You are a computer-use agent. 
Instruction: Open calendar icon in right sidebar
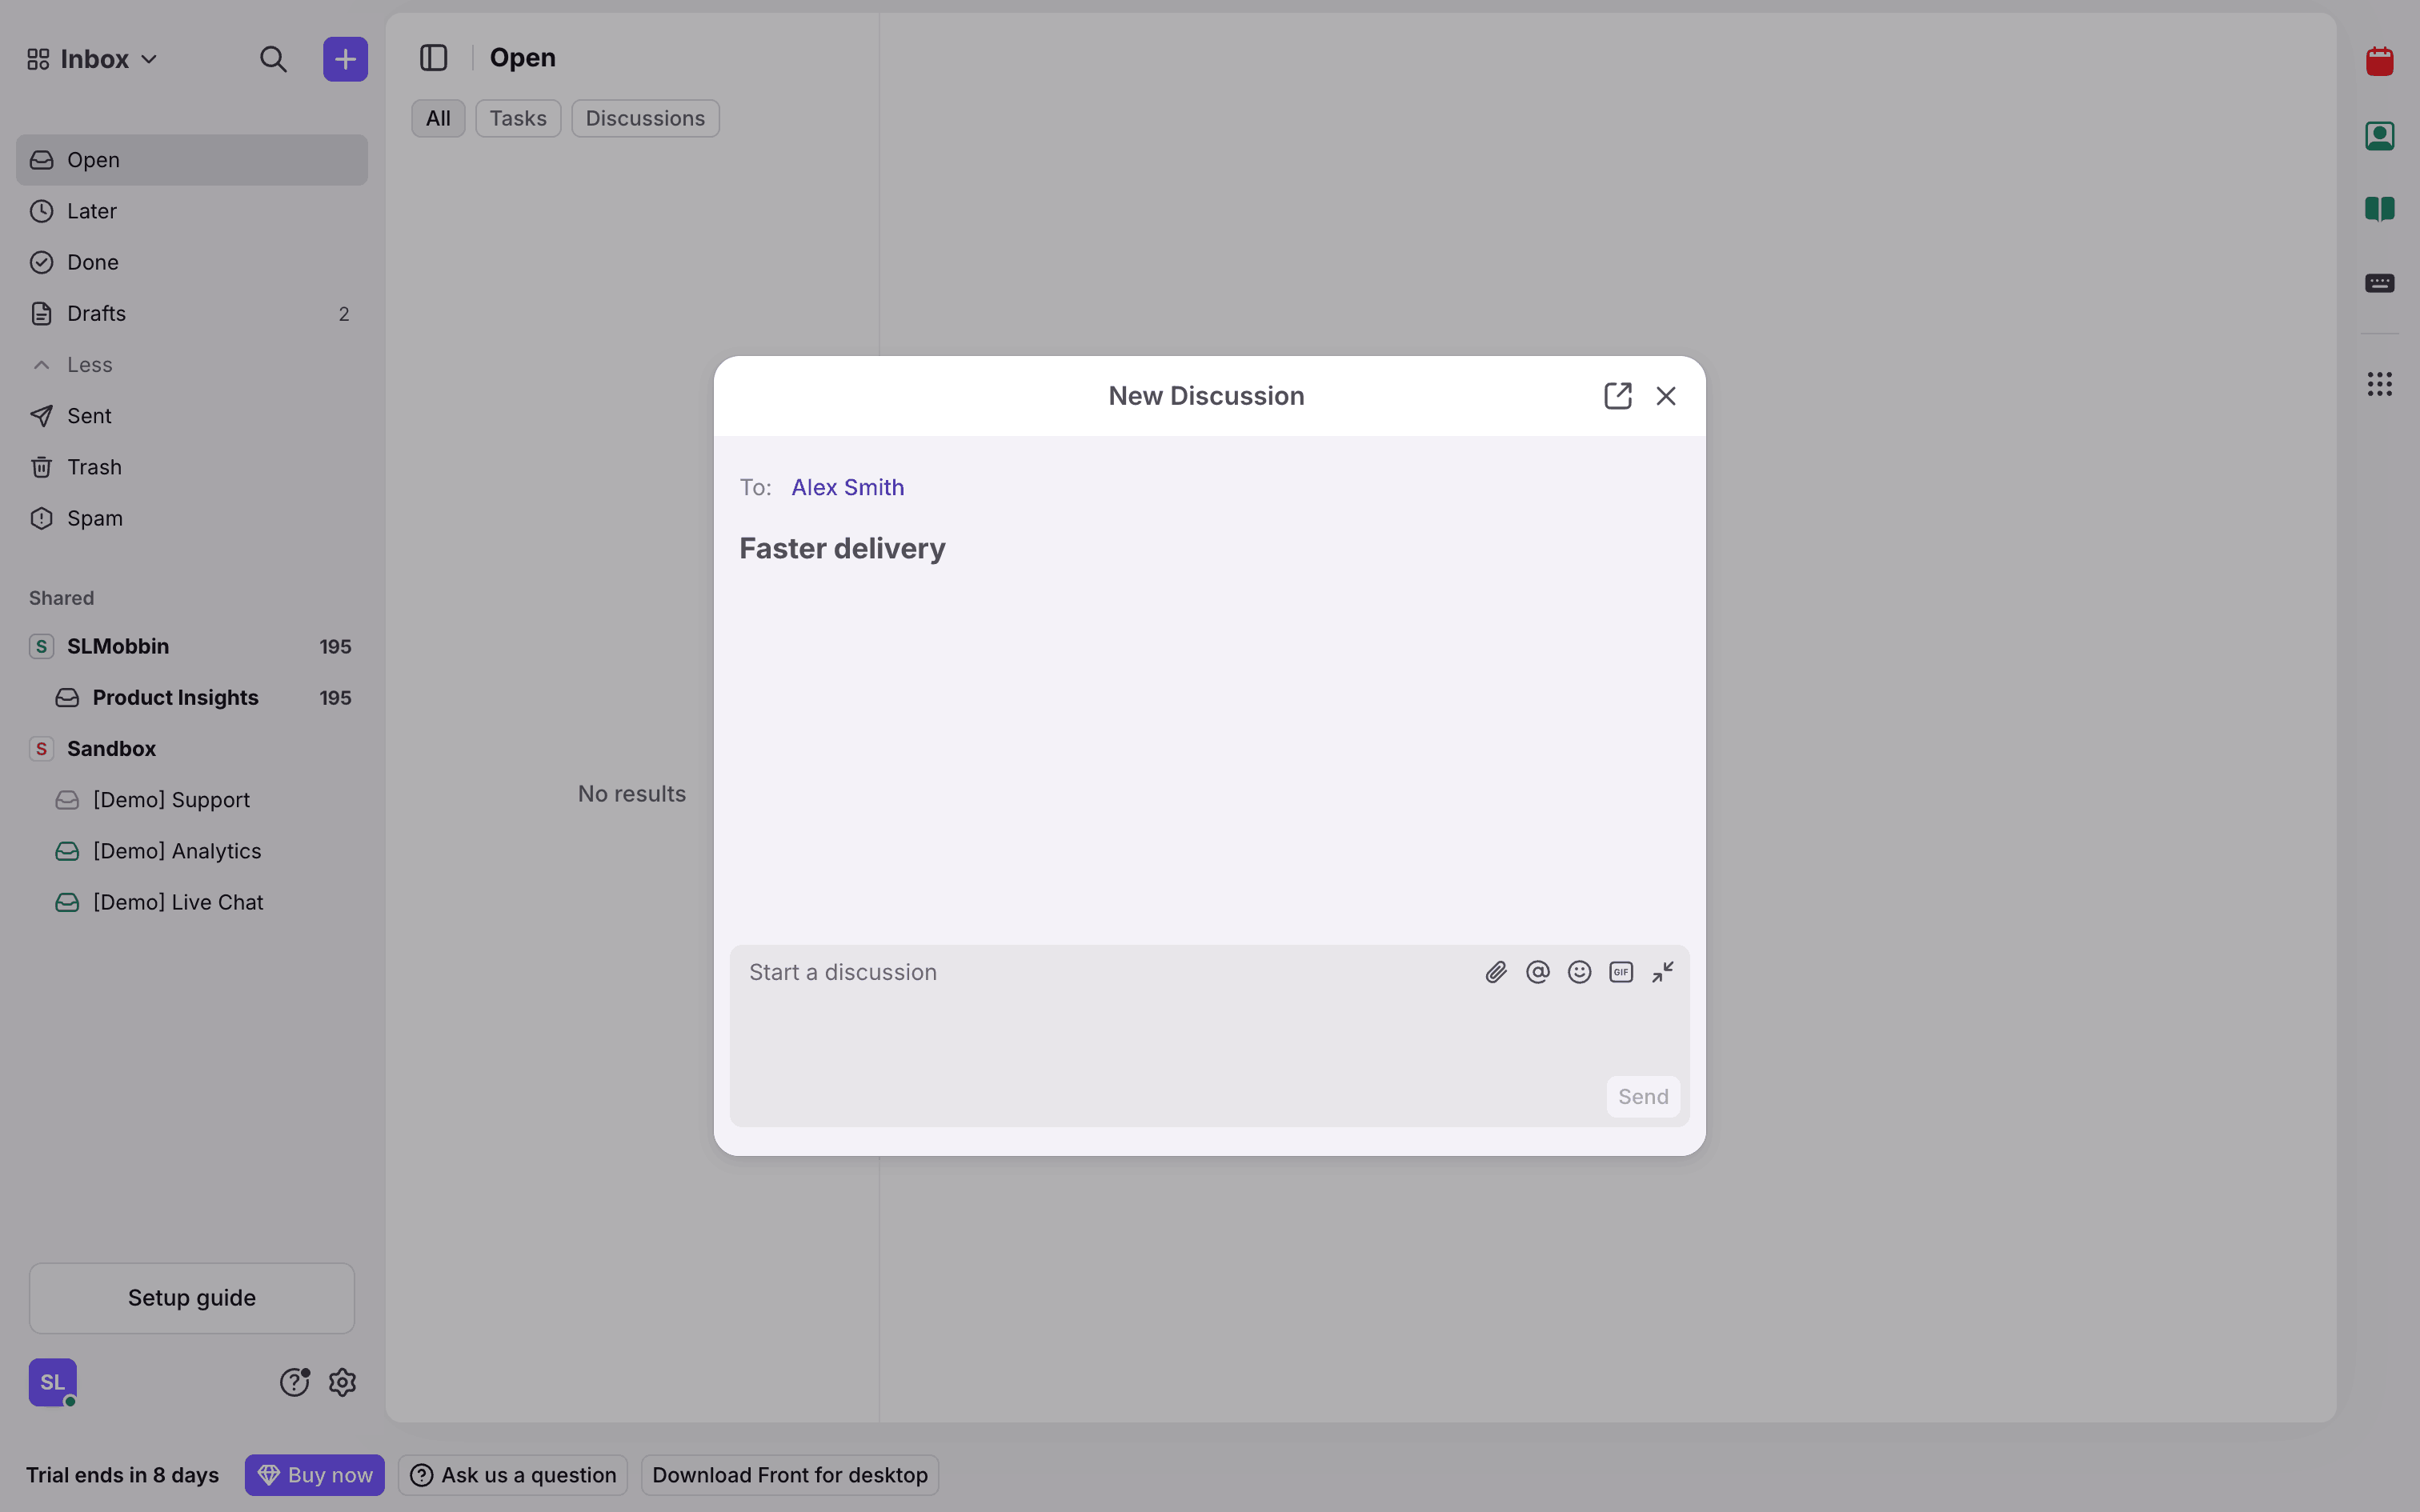tap(2379, 61)
